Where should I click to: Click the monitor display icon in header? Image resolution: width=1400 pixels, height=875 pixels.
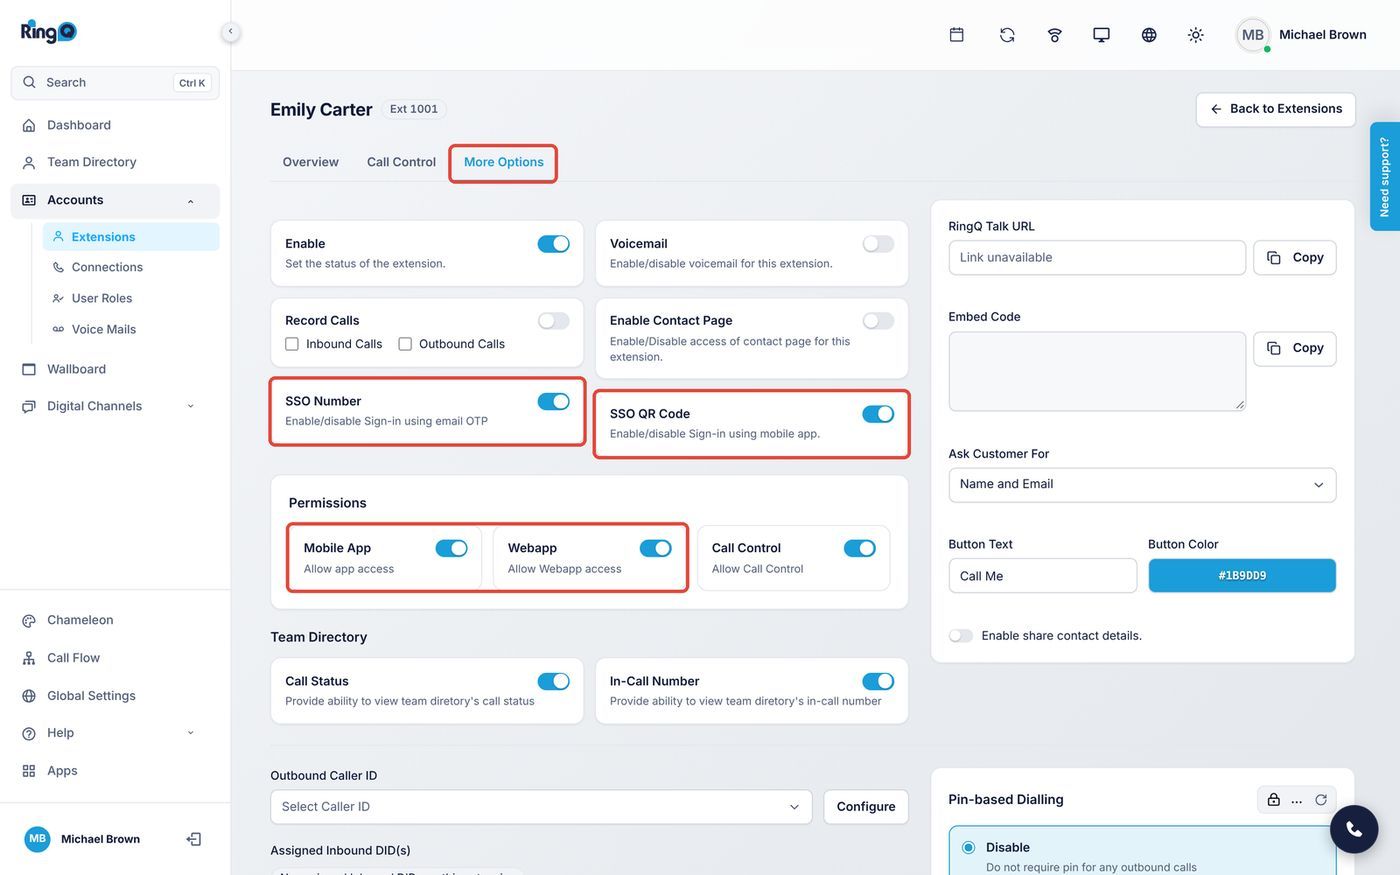tap(1101, 35)
